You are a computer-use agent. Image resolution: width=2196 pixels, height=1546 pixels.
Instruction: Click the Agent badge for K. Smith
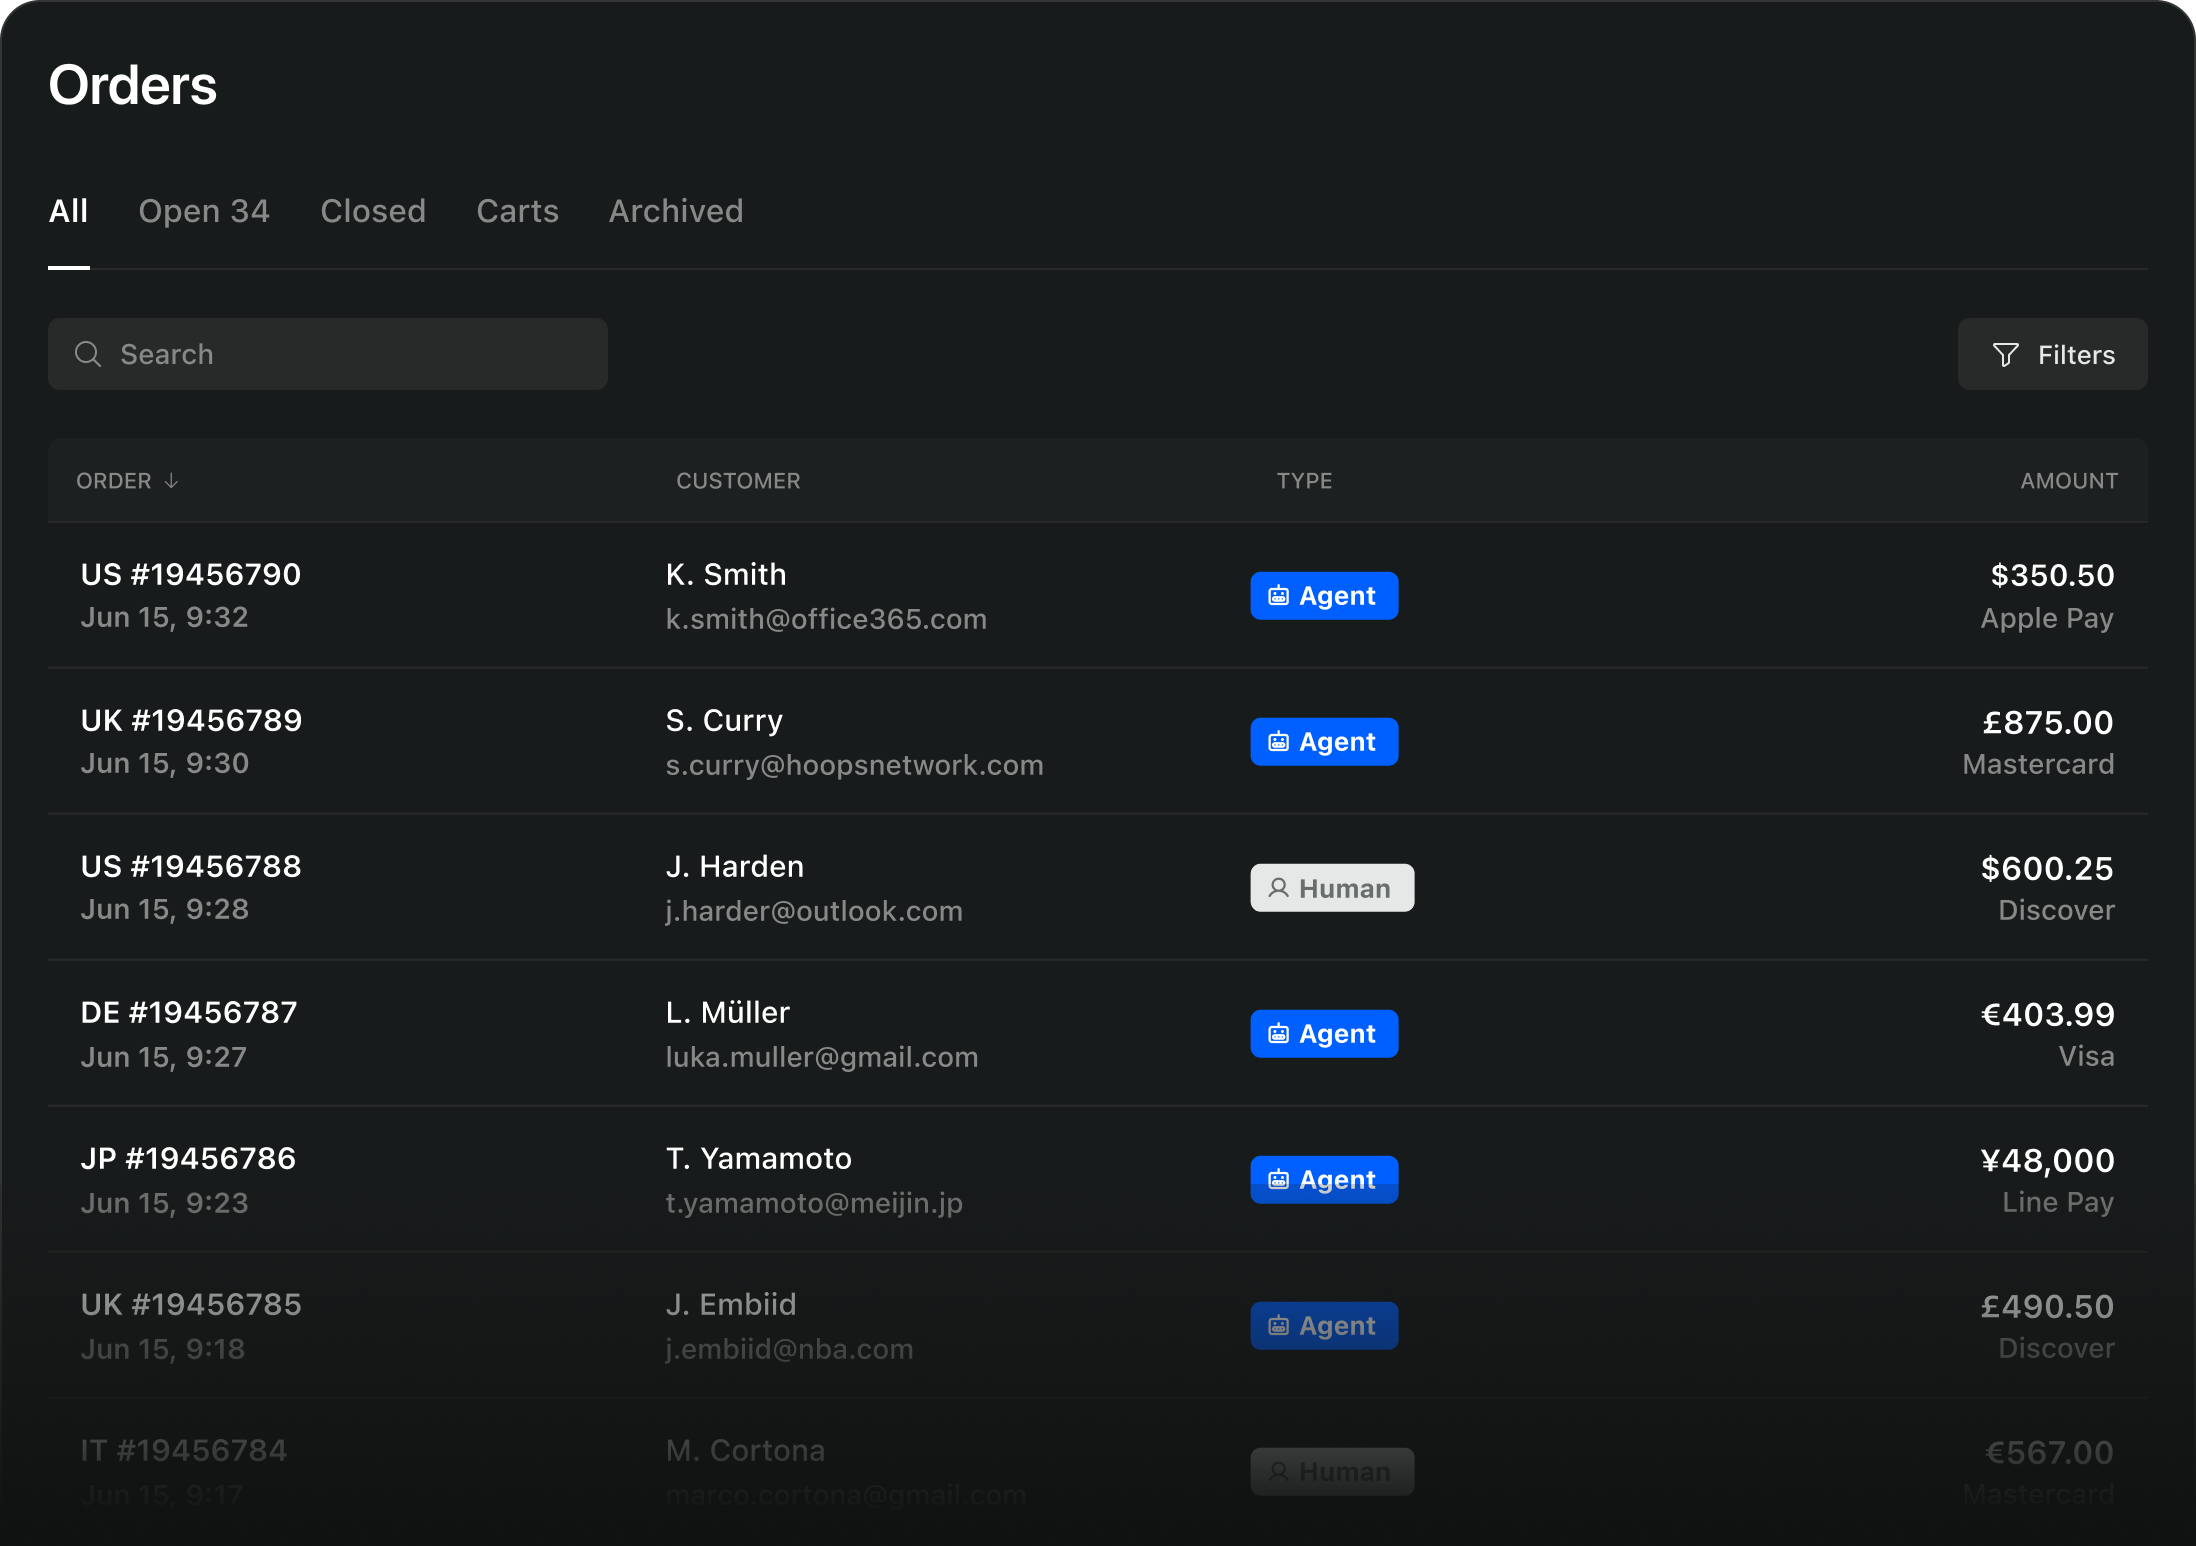point(1323,596)
